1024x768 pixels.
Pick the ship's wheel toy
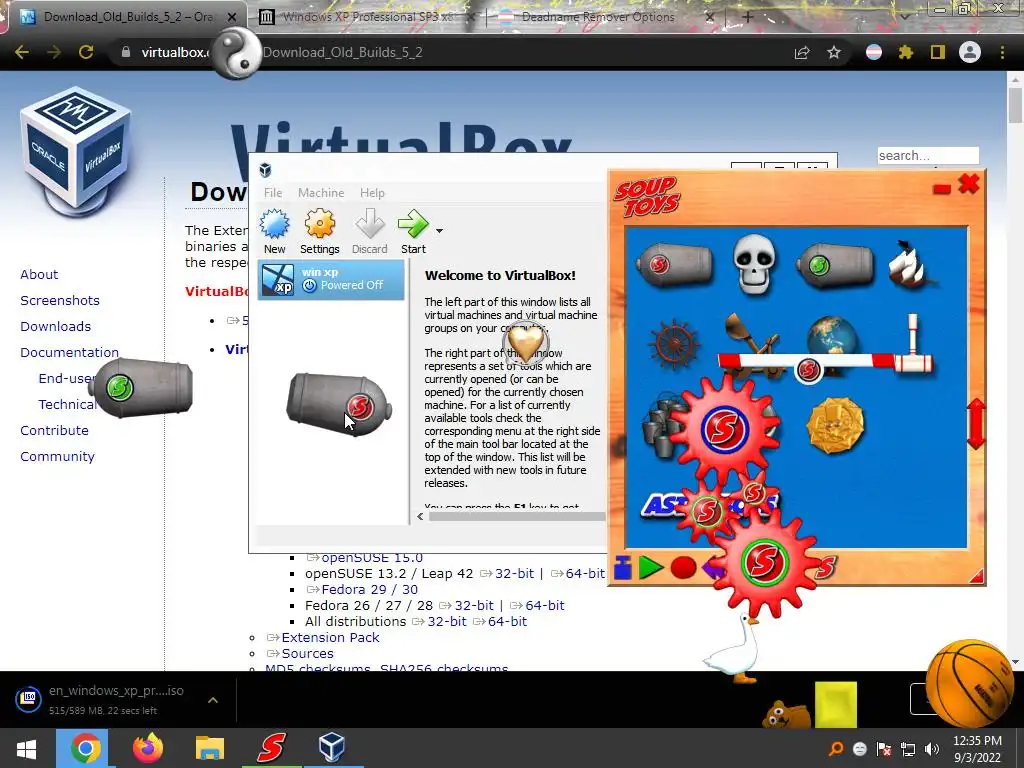click(x=674, y=344)
